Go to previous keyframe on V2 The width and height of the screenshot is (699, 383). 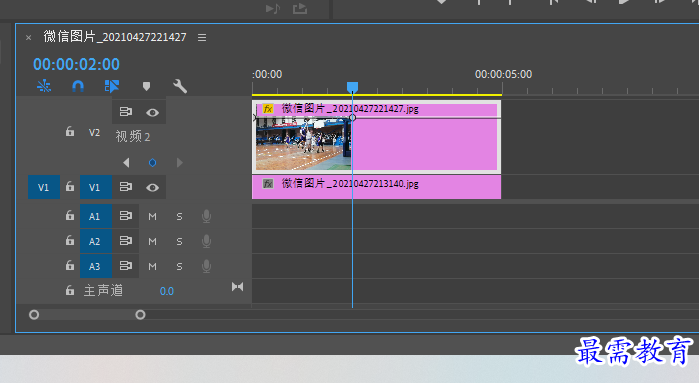[x=126, y=163]
